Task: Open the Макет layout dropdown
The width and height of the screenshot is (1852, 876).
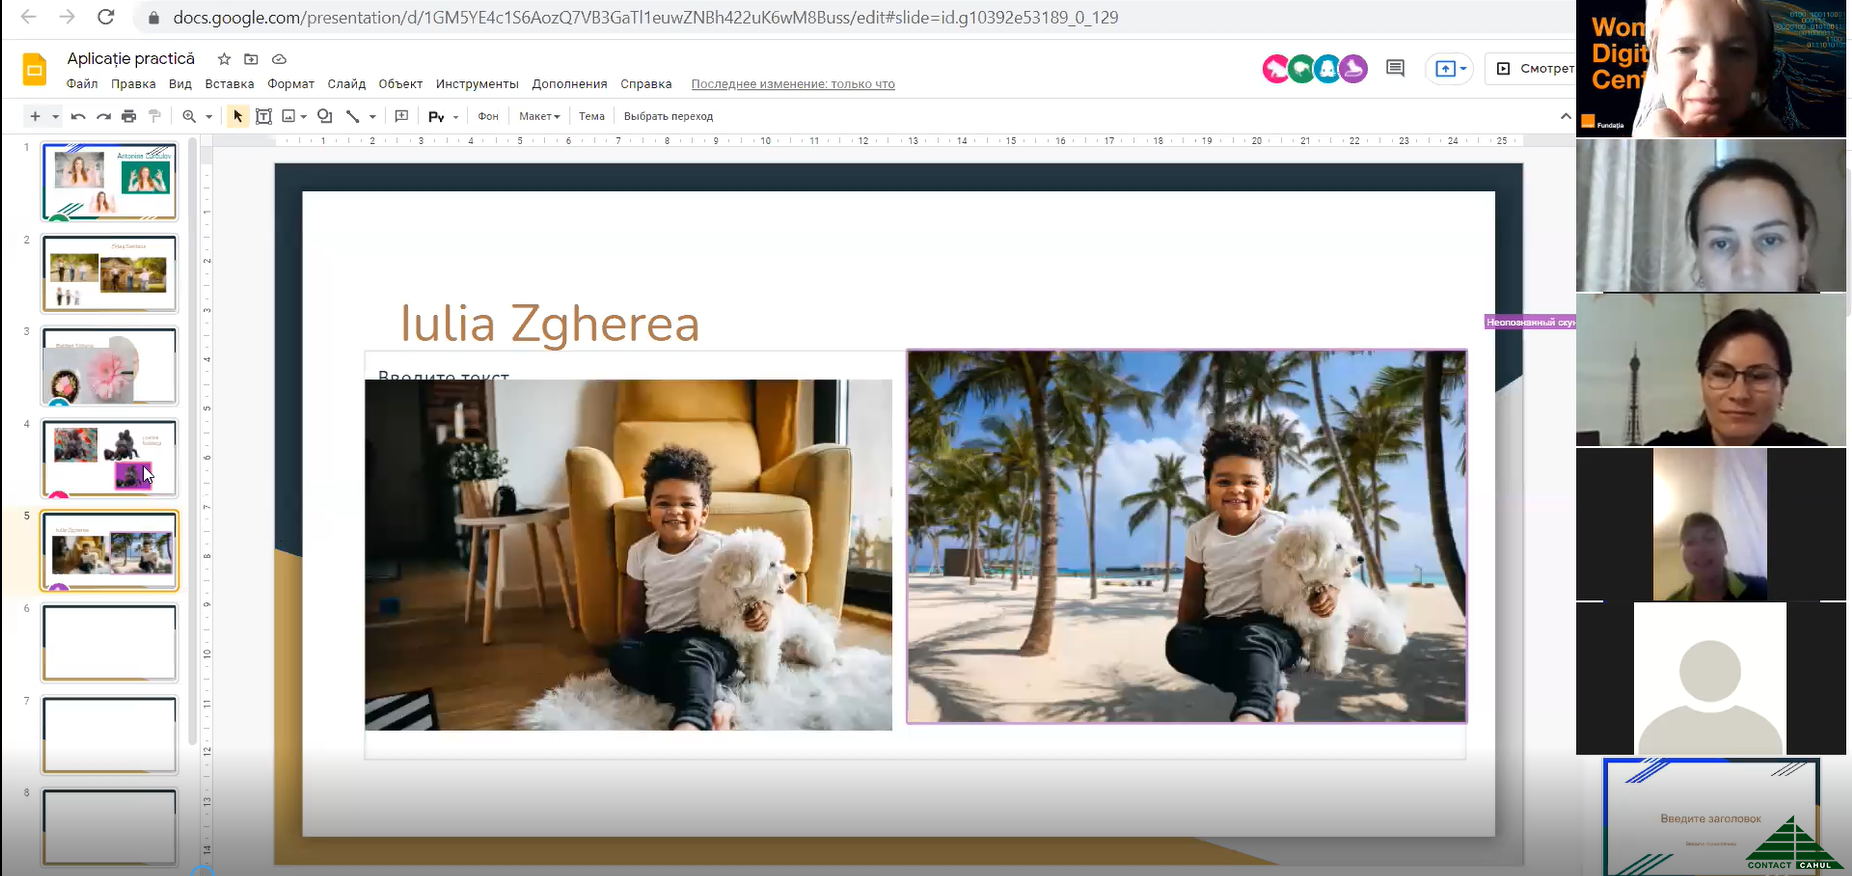Action: coord(539,116)
